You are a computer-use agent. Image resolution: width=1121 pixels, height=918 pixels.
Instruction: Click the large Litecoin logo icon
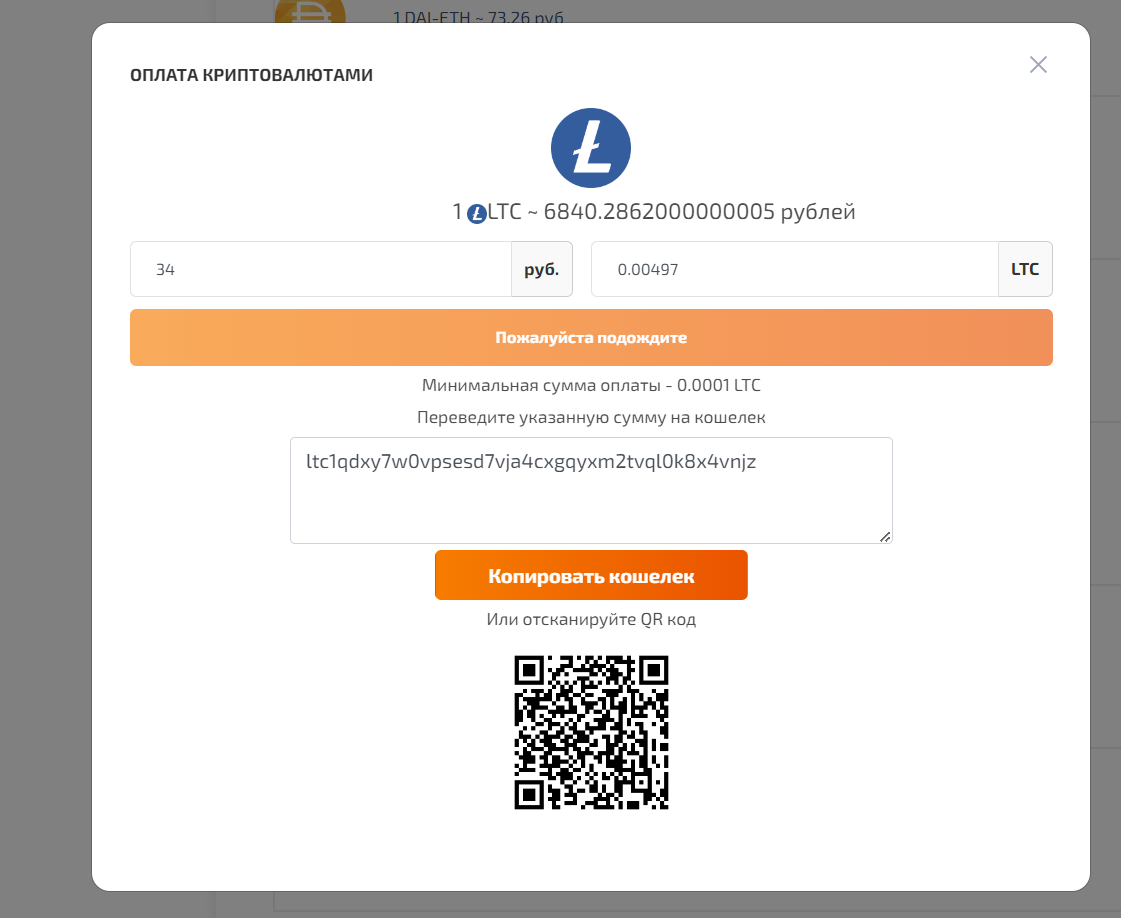[x=591, y=148]
